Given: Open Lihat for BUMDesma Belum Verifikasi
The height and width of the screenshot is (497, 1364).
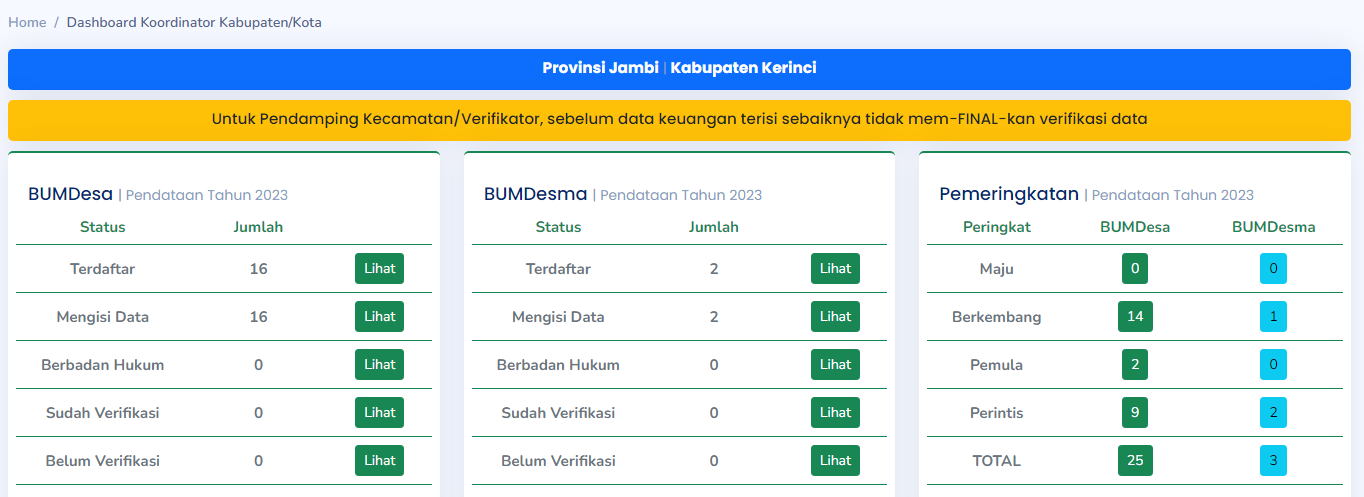Looking at the screenshot, I should (x=835, y=461).
